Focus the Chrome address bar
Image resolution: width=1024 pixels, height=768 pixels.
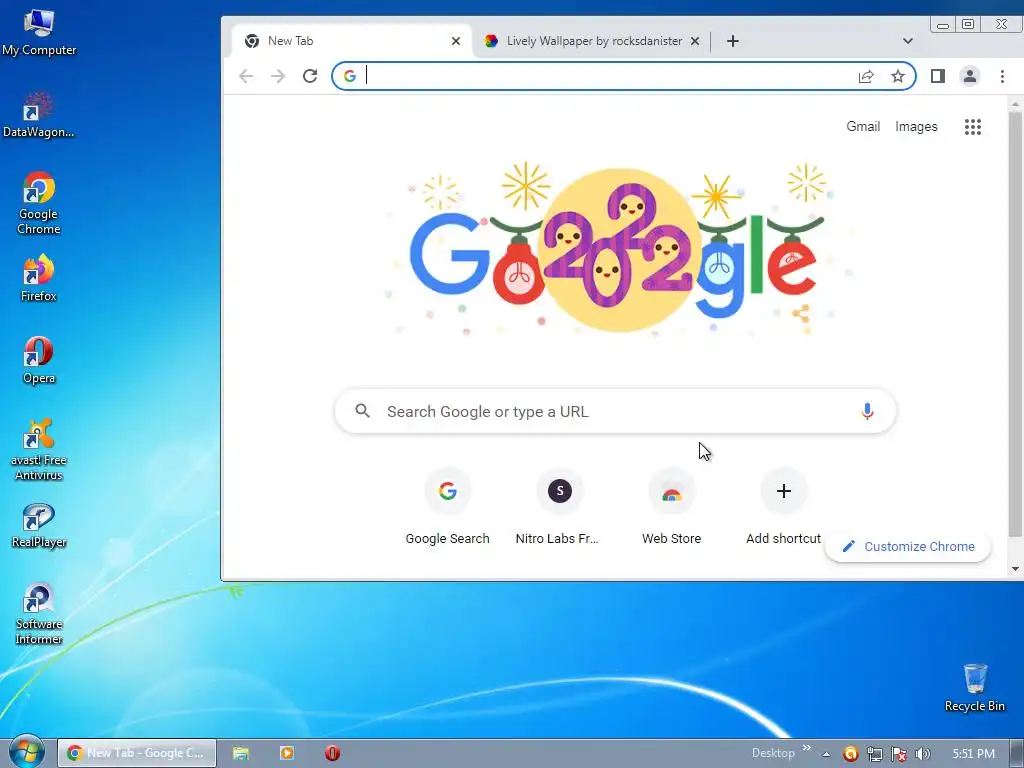(624, 76)
